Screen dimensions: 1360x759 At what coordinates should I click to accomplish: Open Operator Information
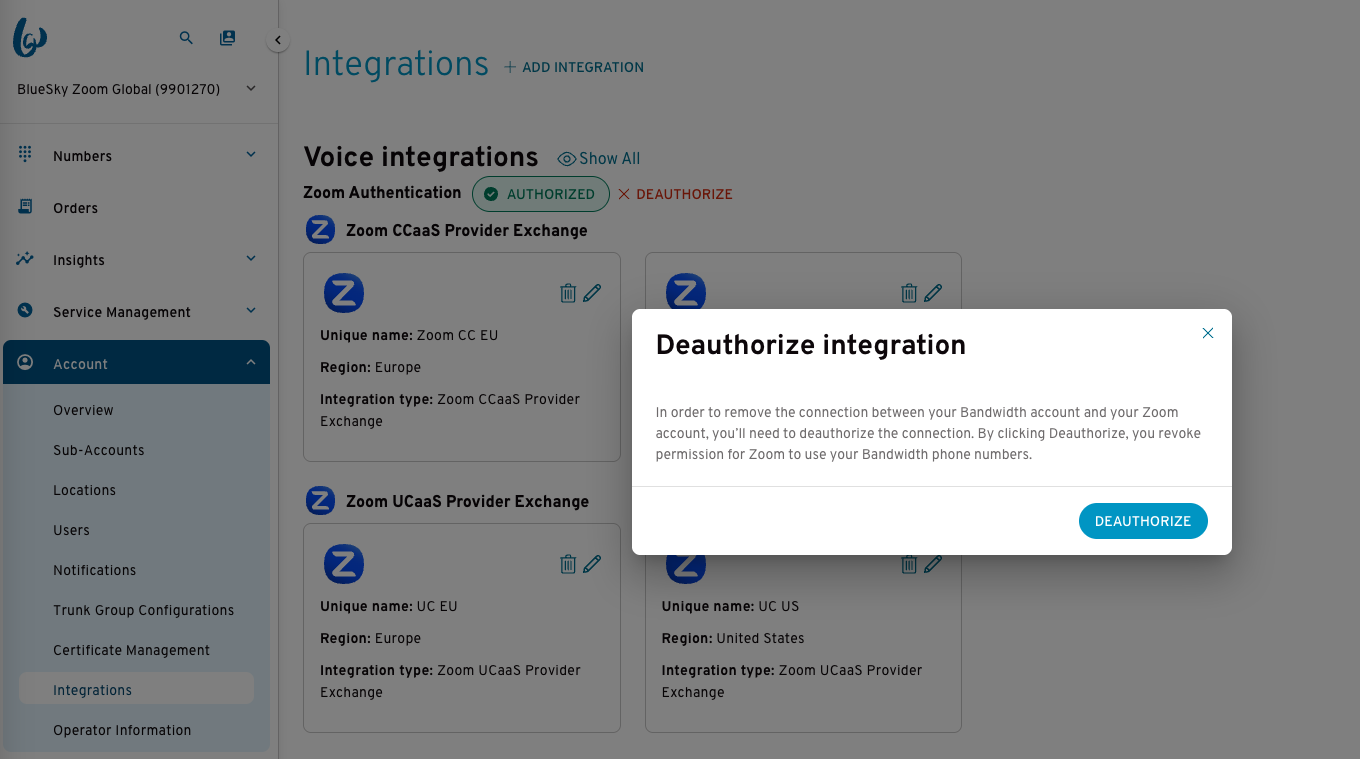pyautogui.click(x=122, y=730)
